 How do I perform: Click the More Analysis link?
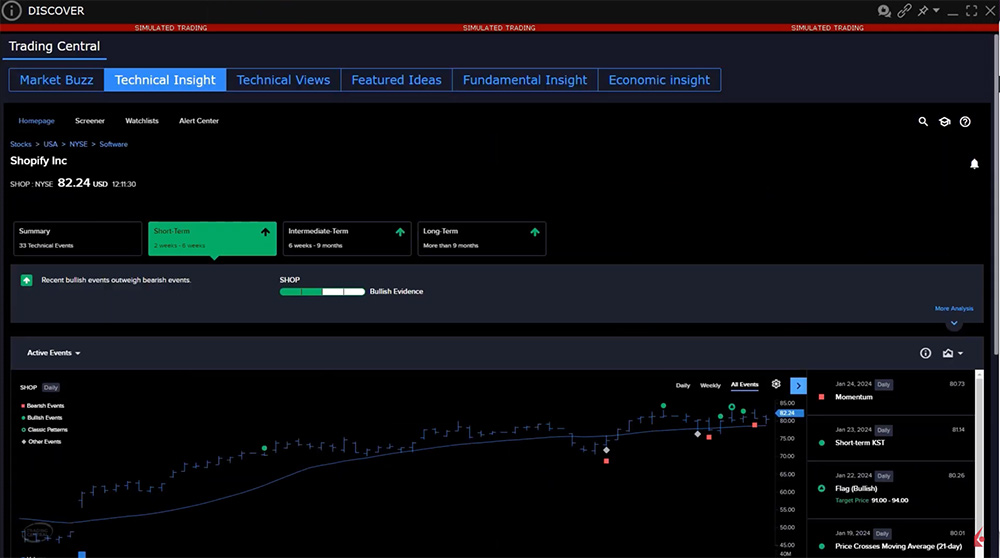tap(953, 309)
